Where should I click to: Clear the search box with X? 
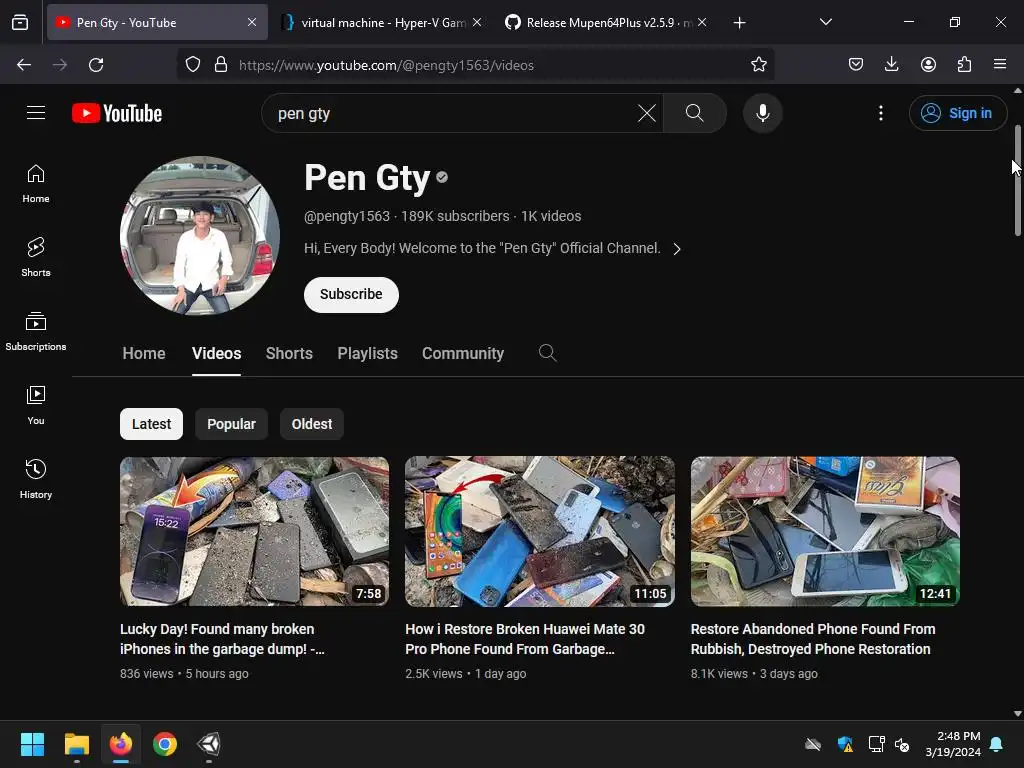point(647,113)
